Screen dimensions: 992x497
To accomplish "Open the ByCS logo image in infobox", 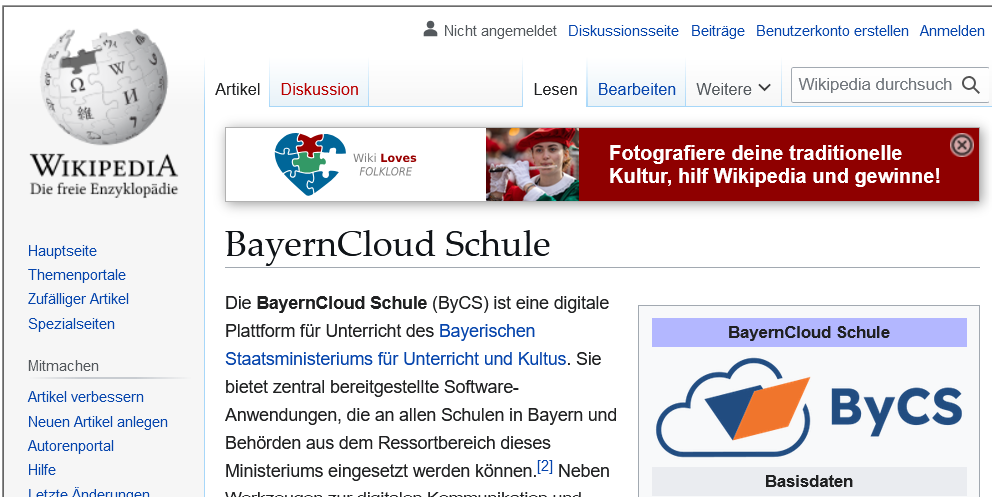I will (x=809, y=407).
